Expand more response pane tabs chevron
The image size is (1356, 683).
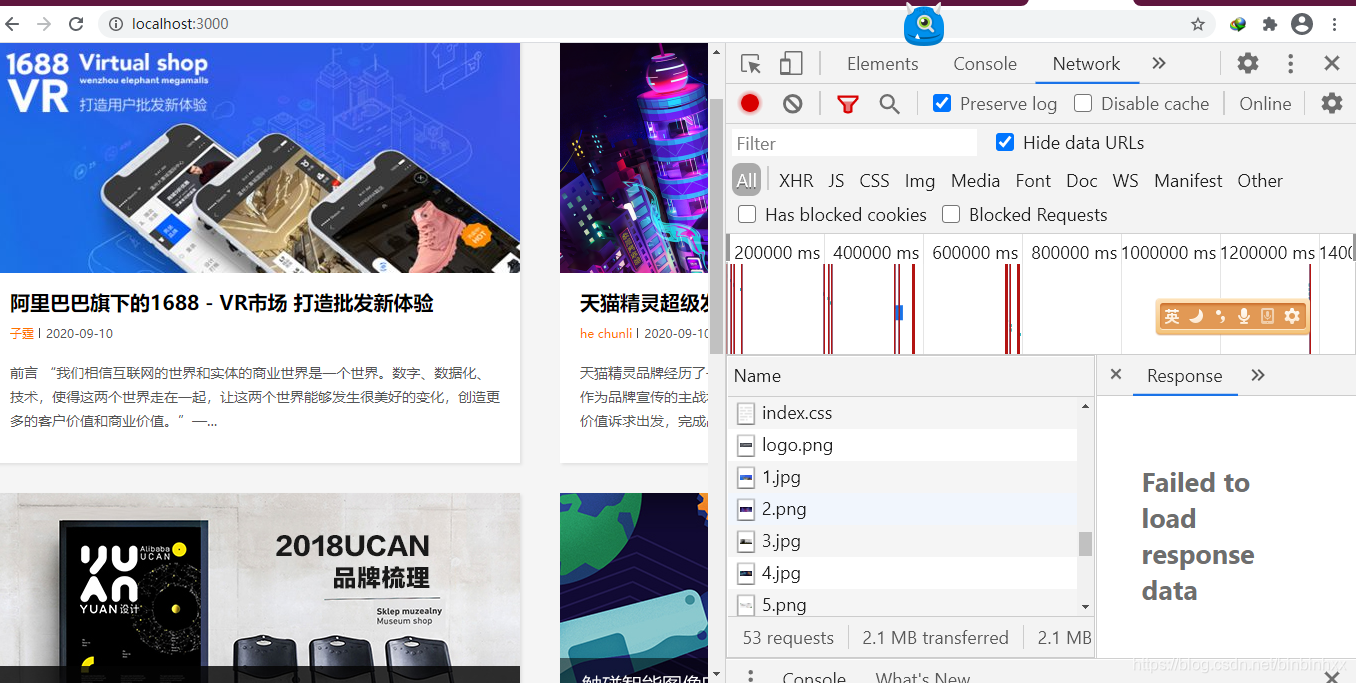pyautogui.click(x=1258, y=375)
